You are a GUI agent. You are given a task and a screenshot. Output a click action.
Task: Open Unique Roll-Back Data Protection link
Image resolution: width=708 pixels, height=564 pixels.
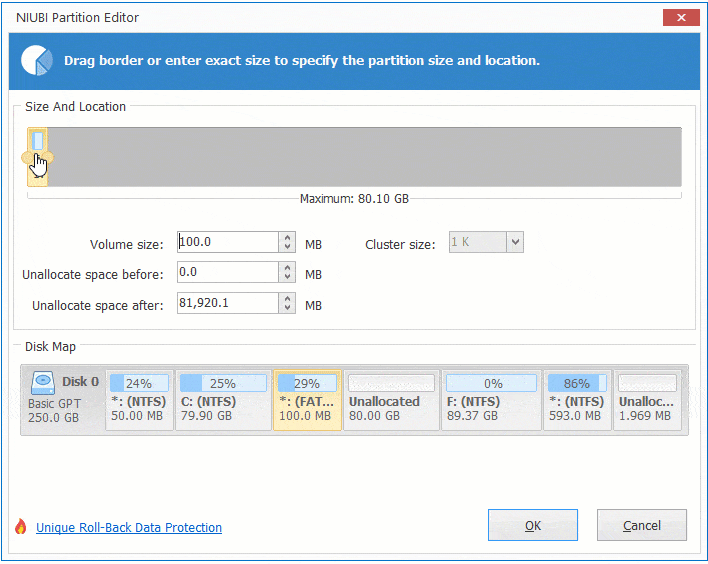[x=129, y=527]
